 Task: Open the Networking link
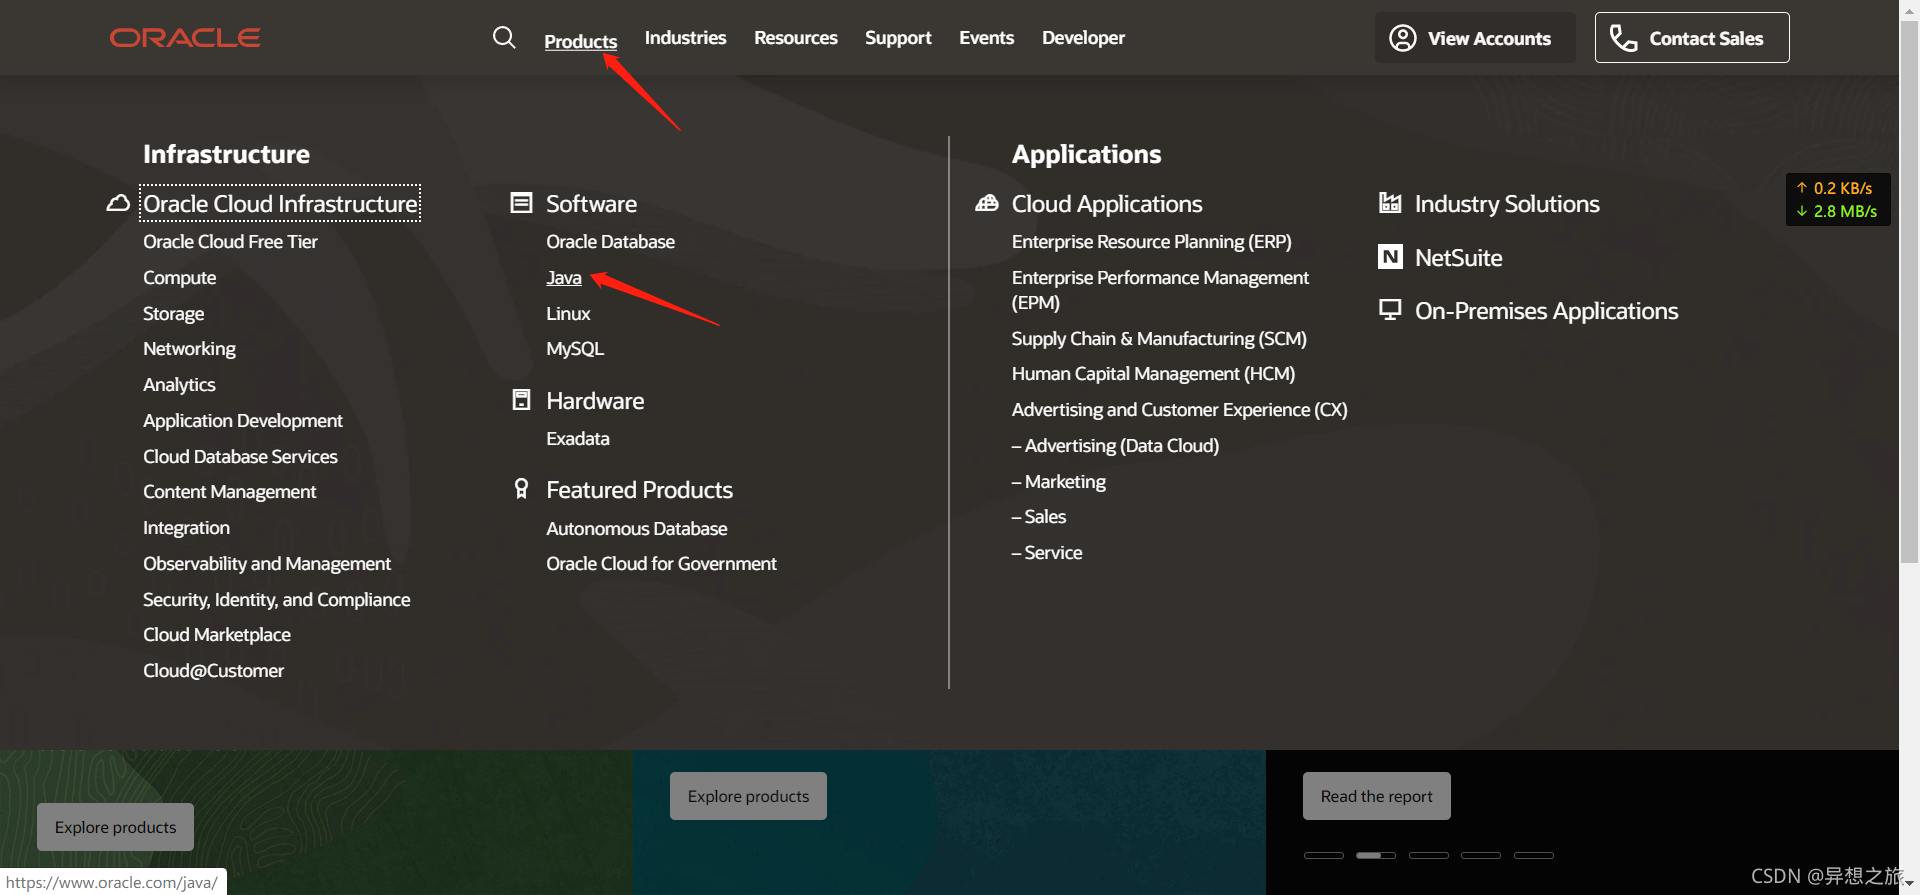[189, 349]
